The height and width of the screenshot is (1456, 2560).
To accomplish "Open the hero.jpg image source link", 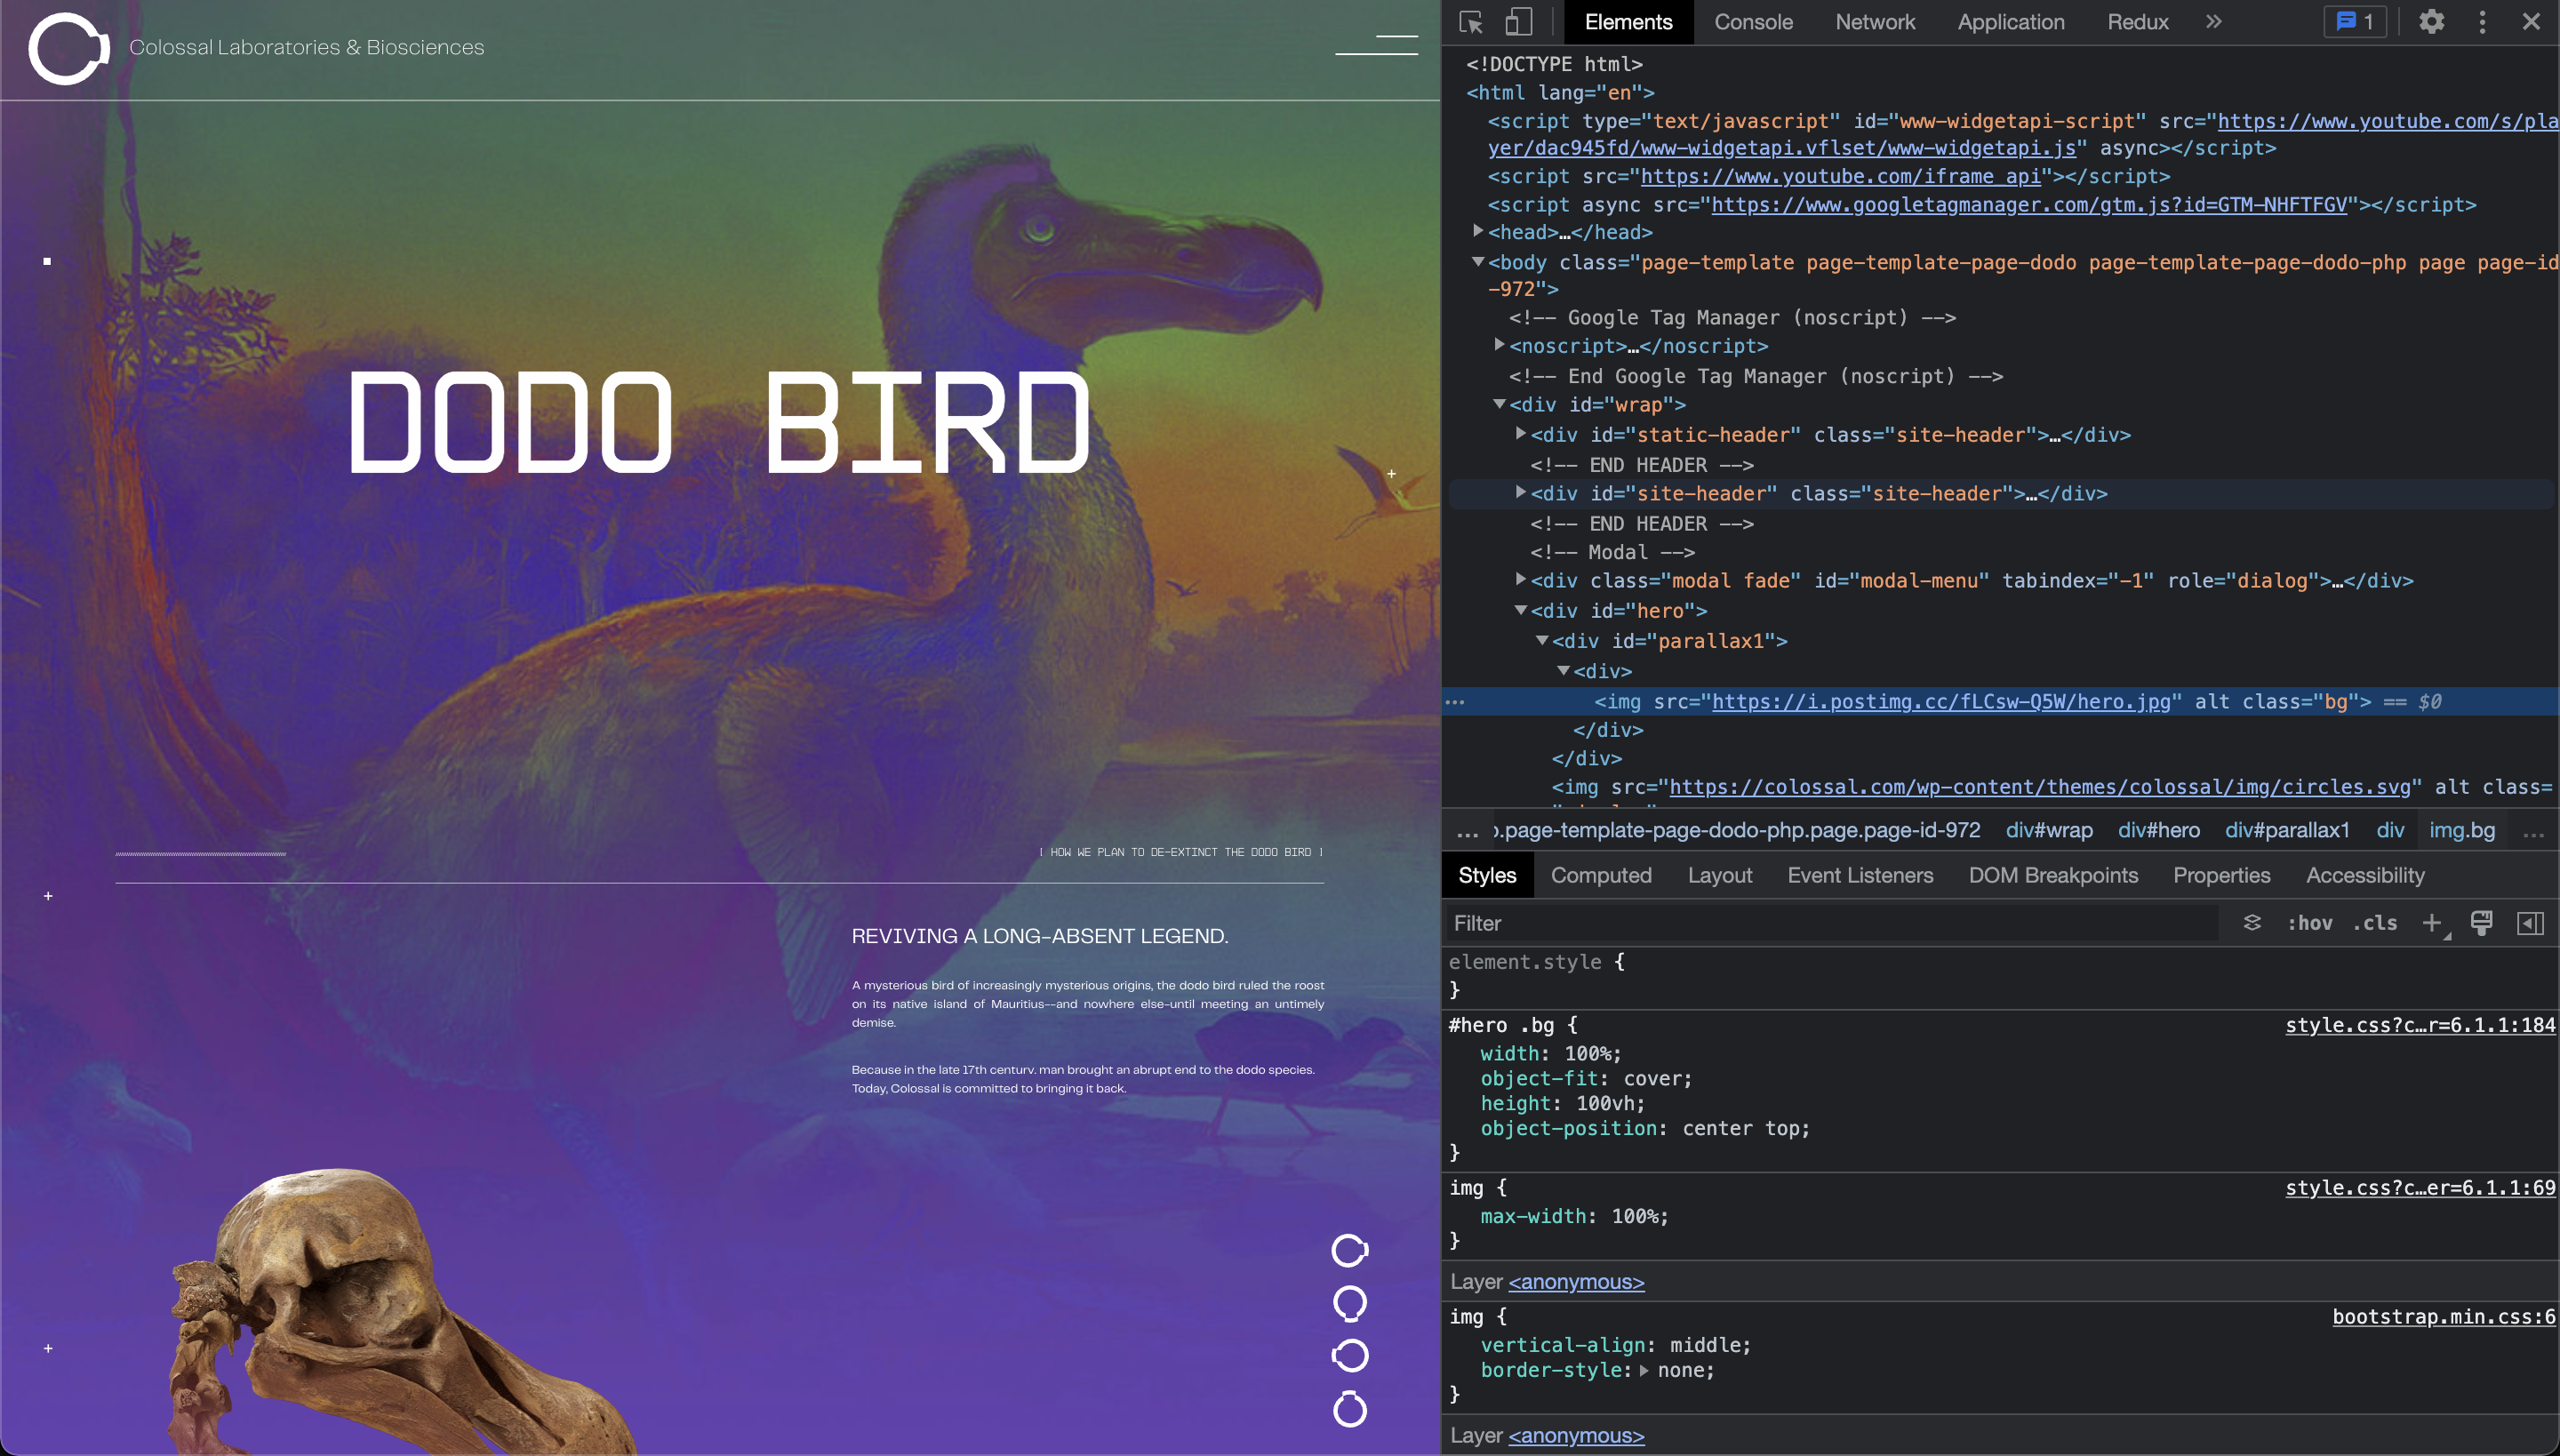I will tap(1941, 701).
